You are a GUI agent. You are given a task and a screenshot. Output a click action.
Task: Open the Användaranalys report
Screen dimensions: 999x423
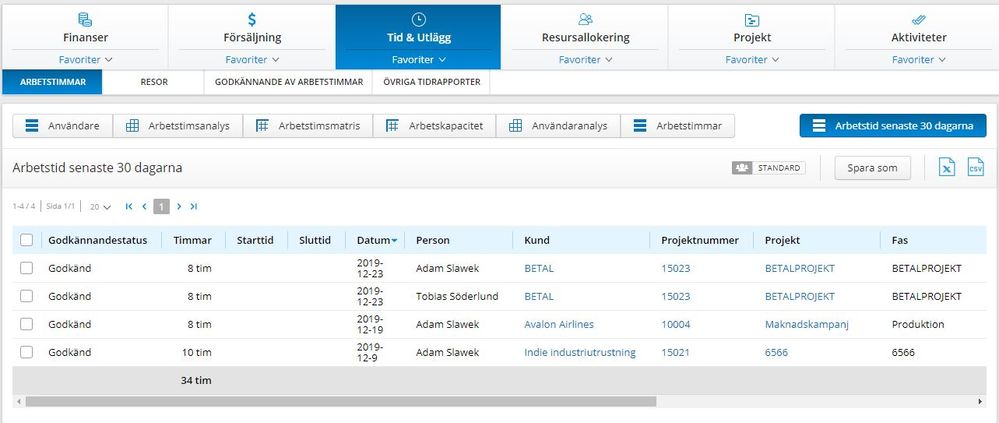(558, 126)
